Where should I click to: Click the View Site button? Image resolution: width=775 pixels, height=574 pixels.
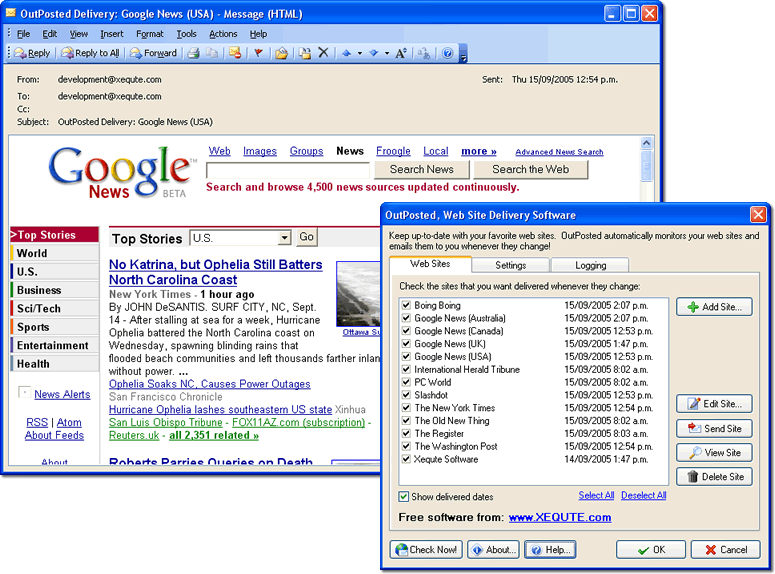[714, 452]
